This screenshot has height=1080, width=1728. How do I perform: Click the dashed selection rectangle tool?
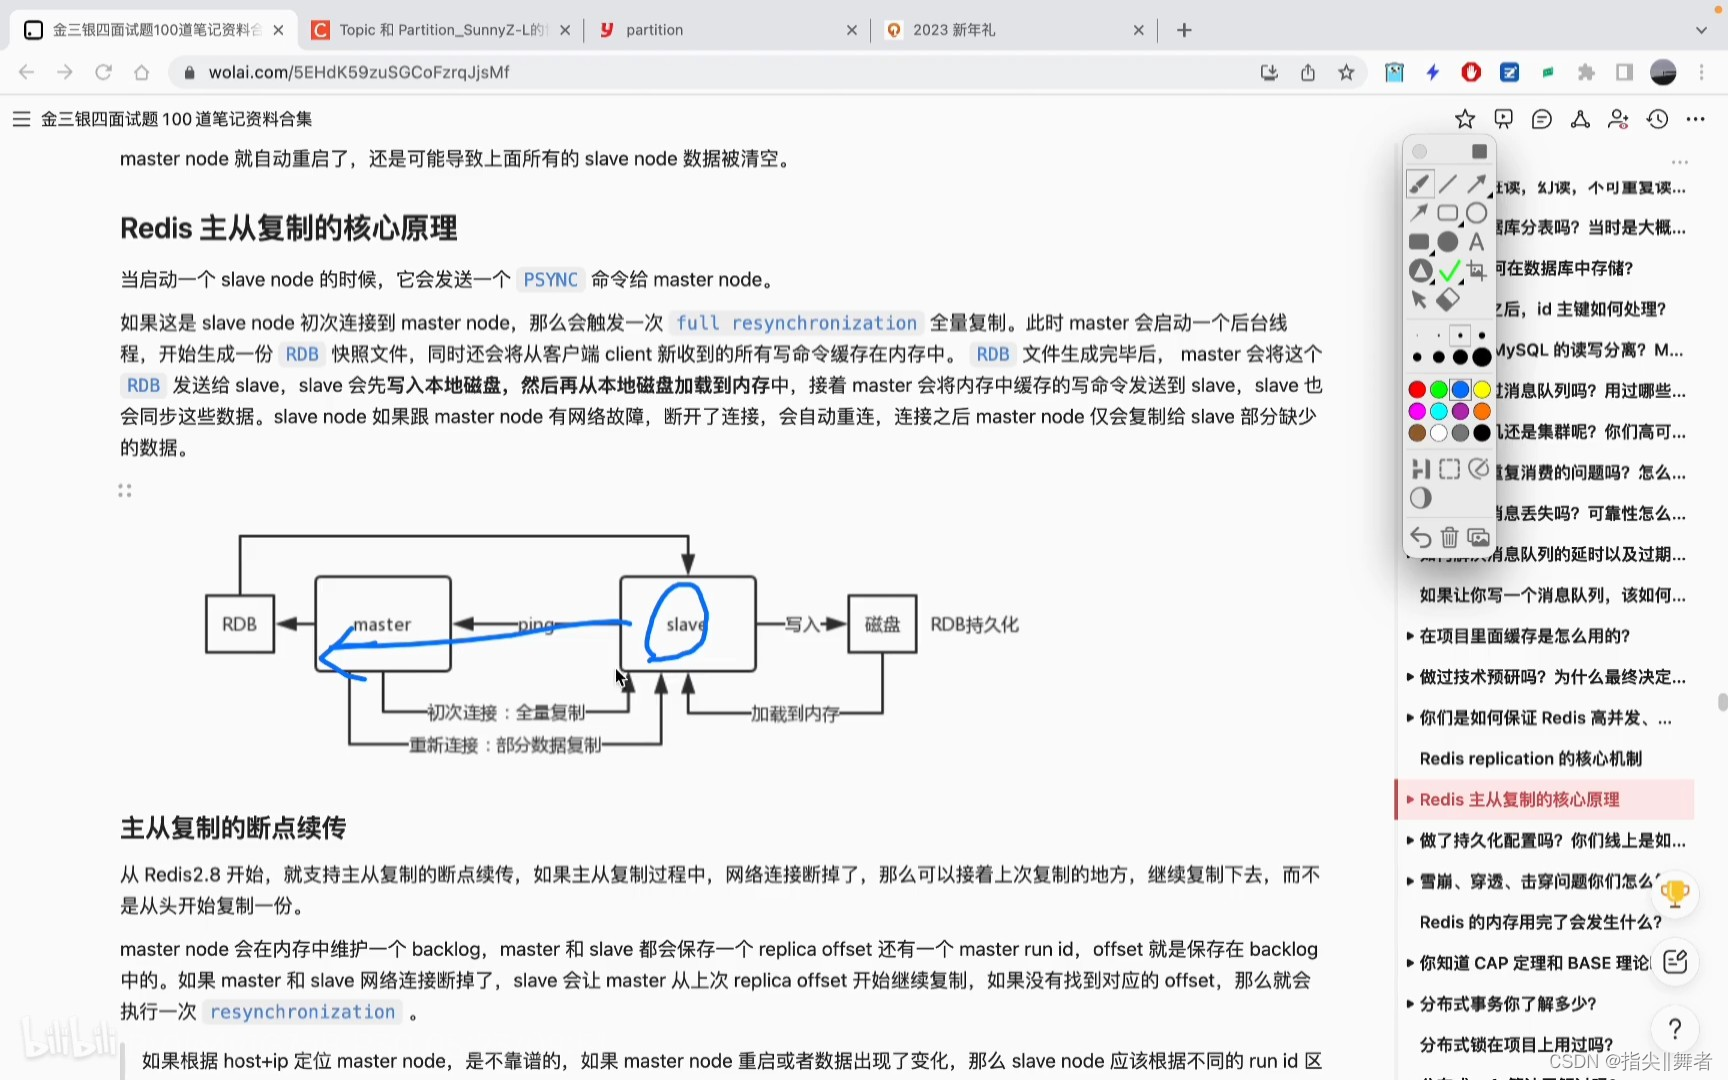pos(1449,469)
